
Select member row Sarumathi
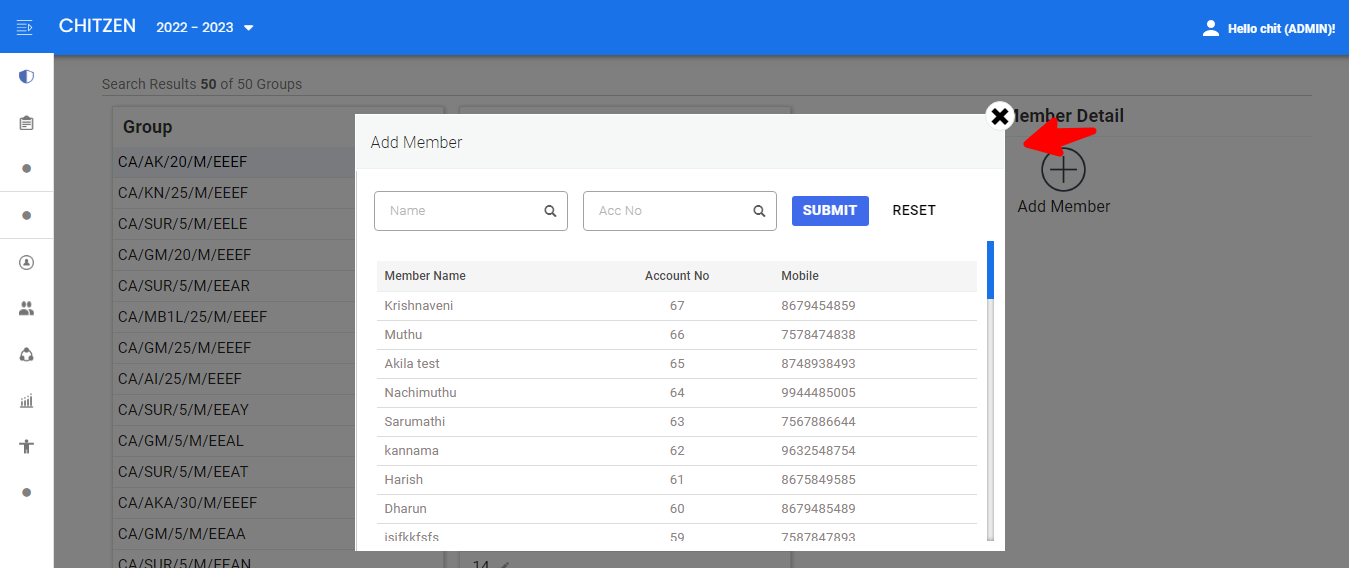[677, 422]
